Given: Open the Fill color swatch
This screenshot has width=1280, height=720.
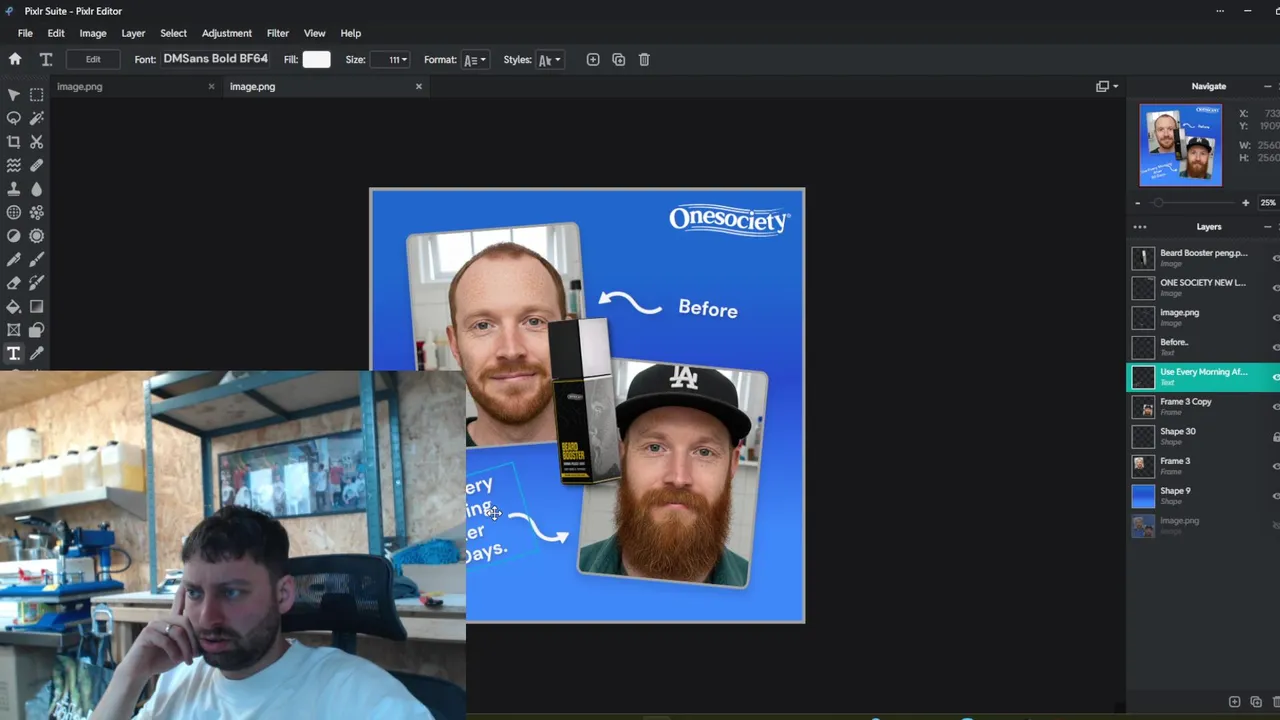Looking at the screenshot, I should tap(316, 60).
